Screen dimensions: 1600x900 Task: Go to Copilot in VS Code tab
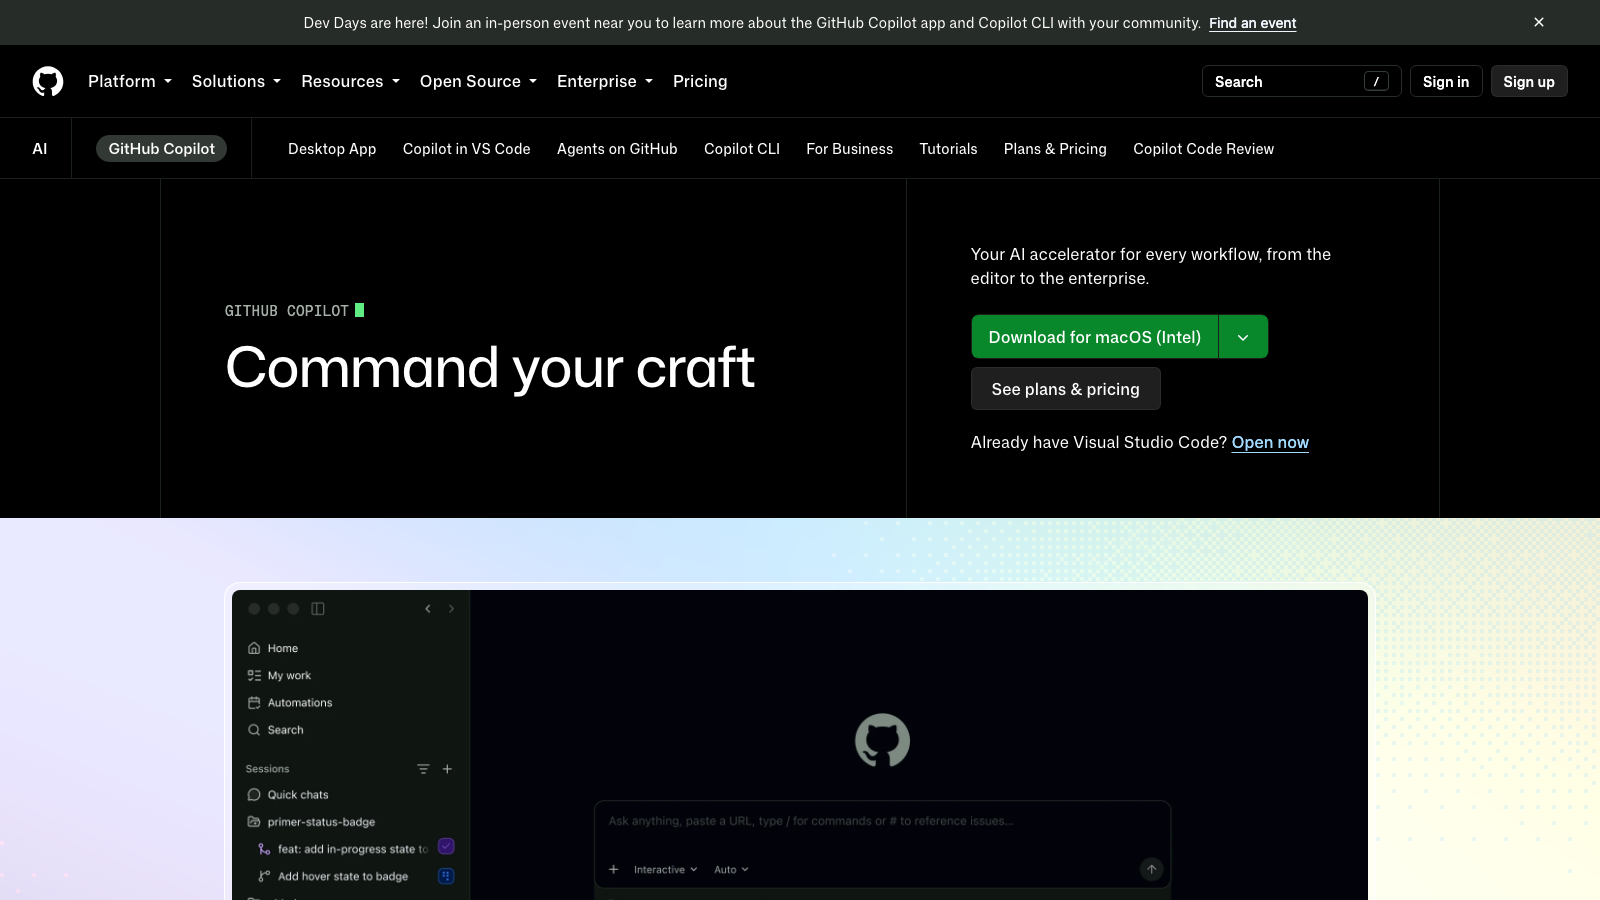467,148
